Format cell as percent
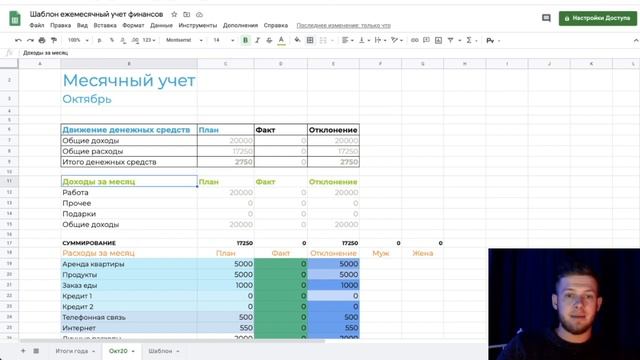This screenshot has height=360, width=640. pos(111,40)
